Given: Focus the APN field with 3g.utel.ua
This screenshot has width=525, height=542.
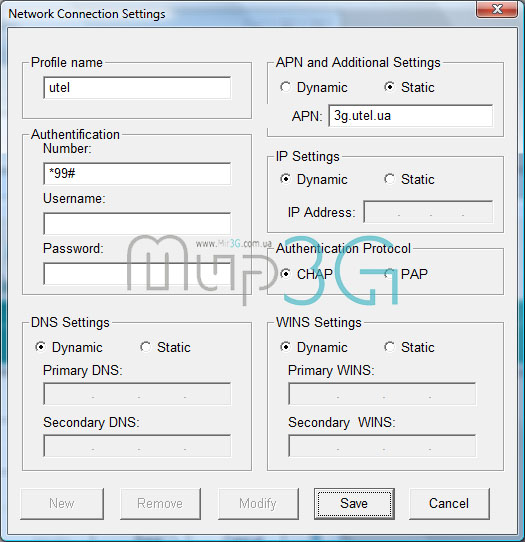Looking at the screenshot, I should 411,116.
